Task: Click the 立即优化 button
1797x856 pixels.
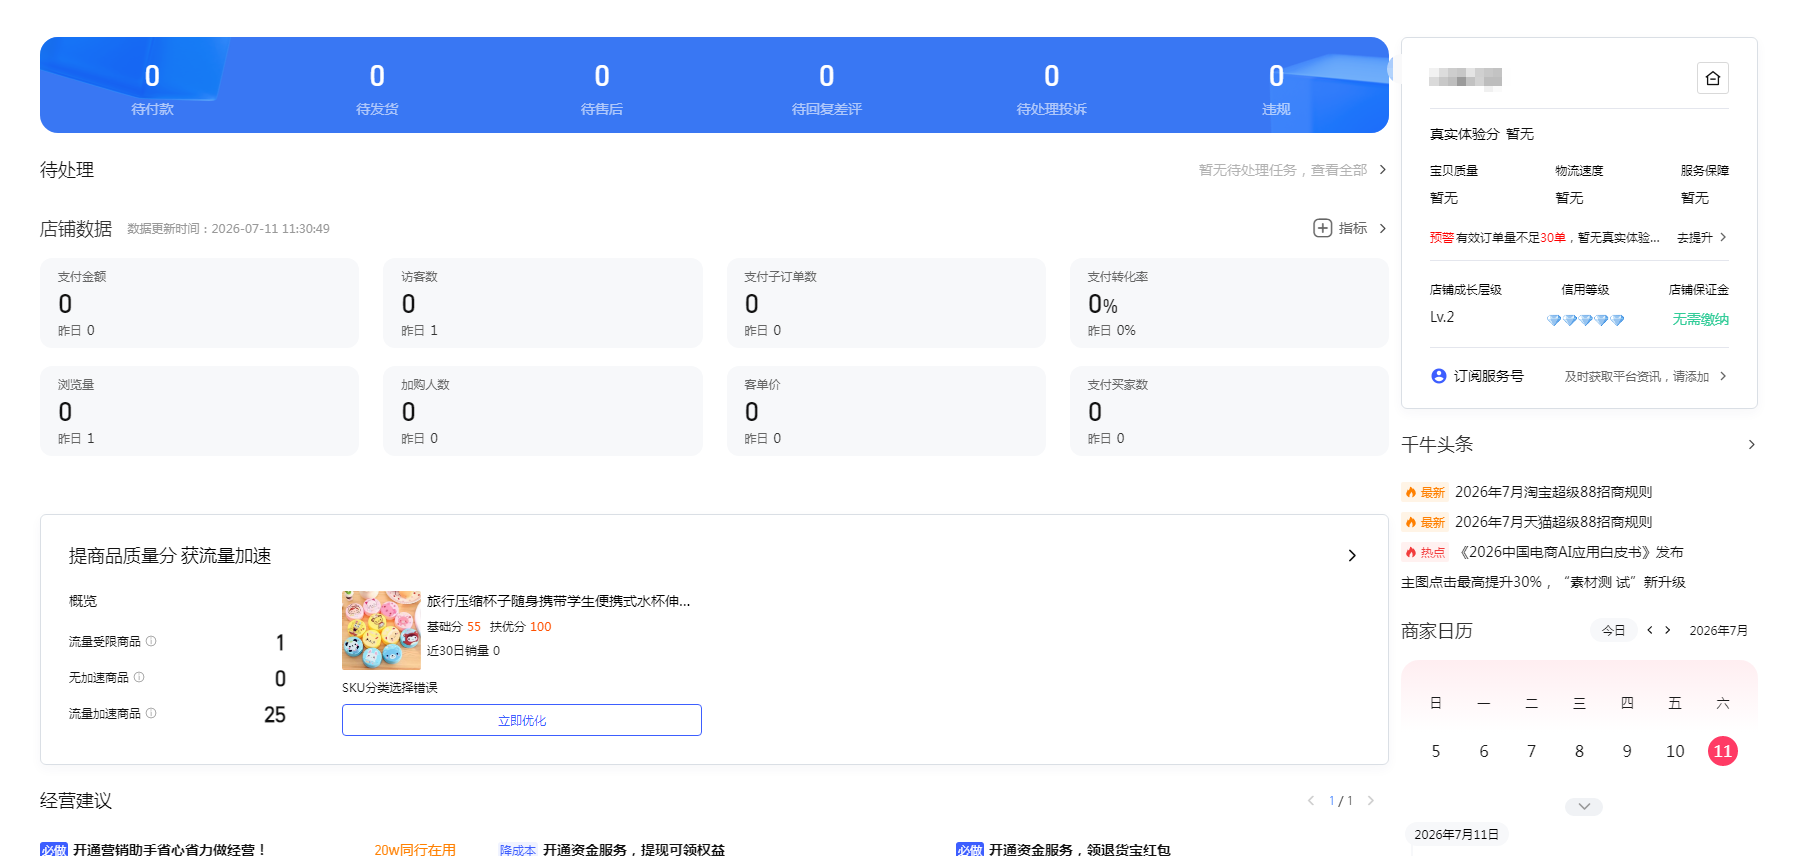Action: click(522, 720)
